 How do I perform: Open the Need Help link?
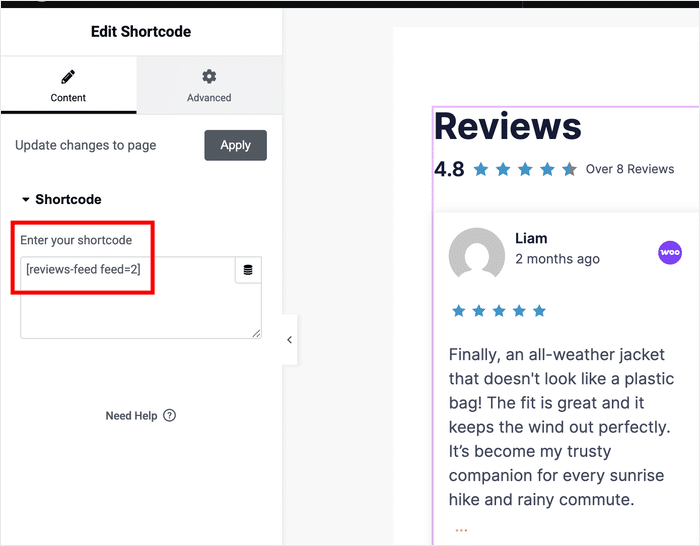click(141, 416)
